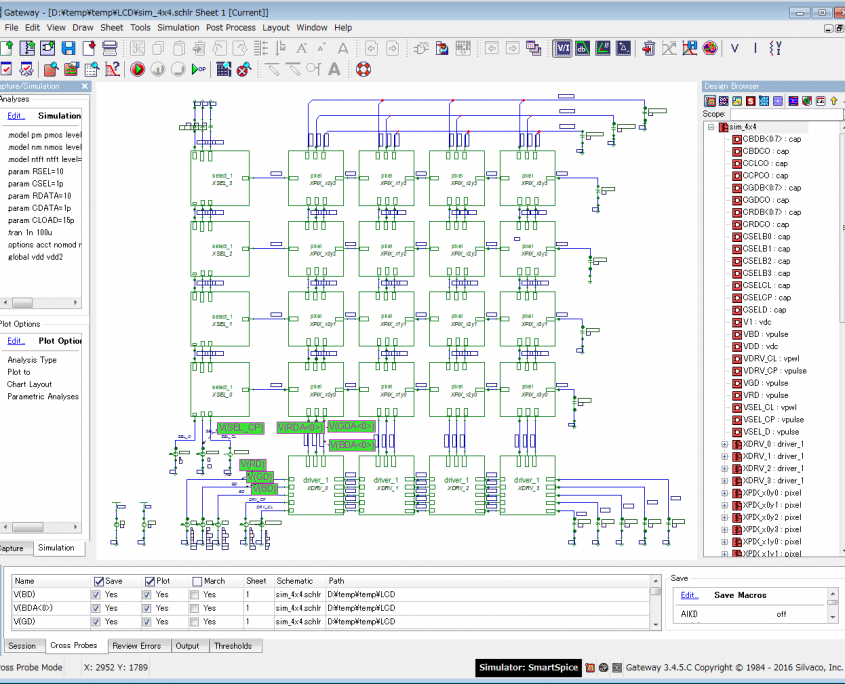Switch to the Review Errors tab

pyautogui.click(x=137, y=646)
